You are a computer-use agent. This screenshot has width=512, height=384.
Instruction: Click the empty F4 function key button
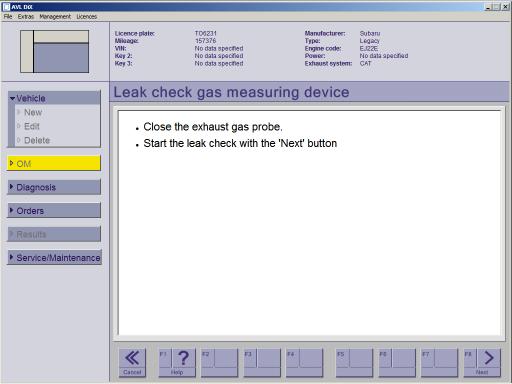click(305, 363)
